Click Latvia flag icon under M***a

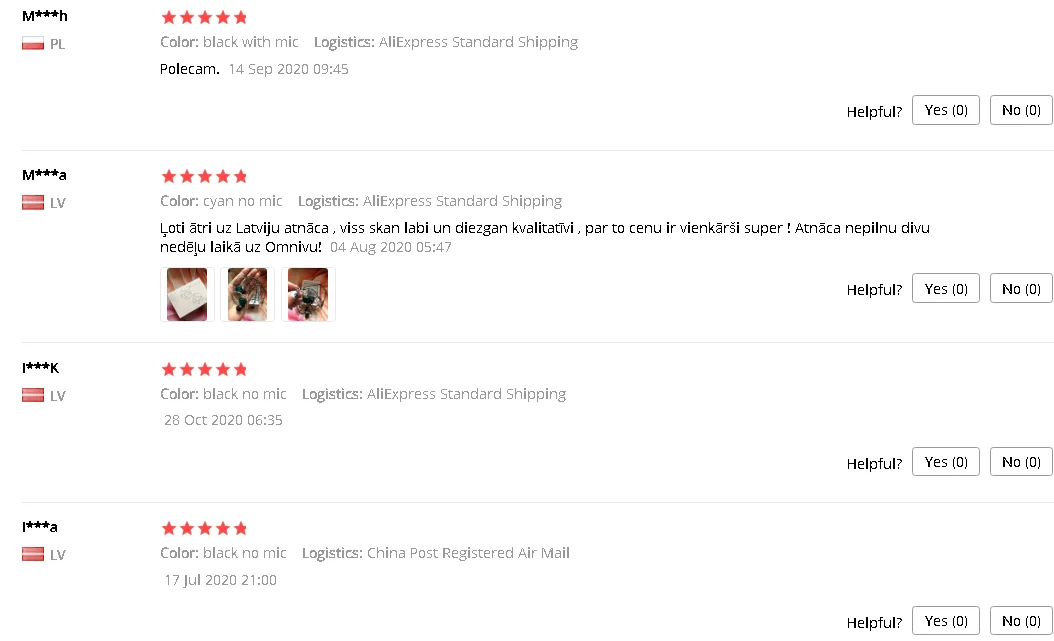[33, 202]
